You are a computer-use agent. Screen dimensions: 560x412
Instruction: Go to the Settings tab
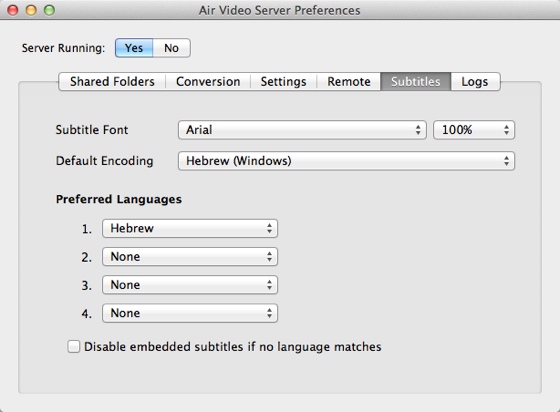point(284,82)
